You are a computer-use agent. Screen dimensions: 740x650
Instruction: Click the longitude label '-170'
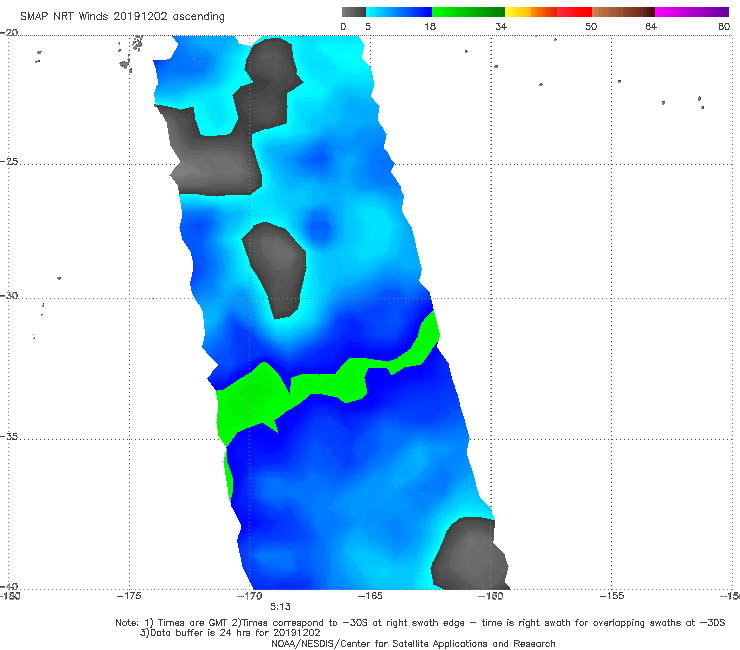coord(250,596)
